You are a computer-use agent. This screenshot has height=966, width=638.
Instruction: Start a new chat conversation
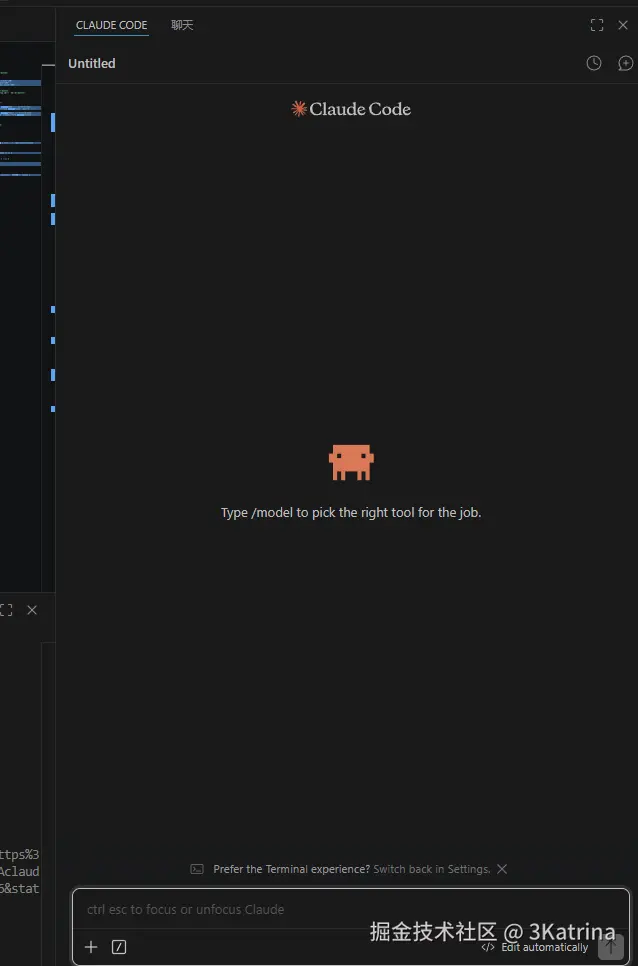coord(625,63)
